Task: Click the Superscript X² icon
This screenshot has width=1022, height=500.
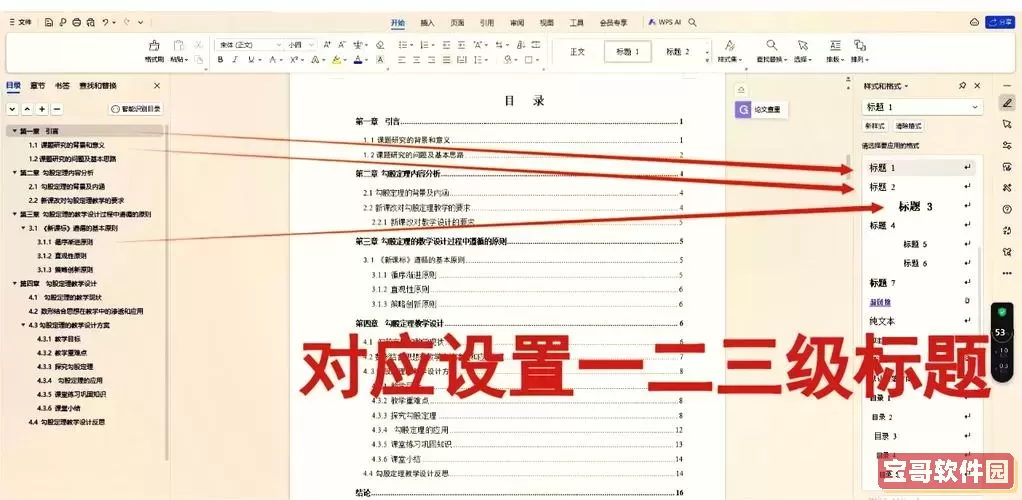Action: [x=294, y=59]
